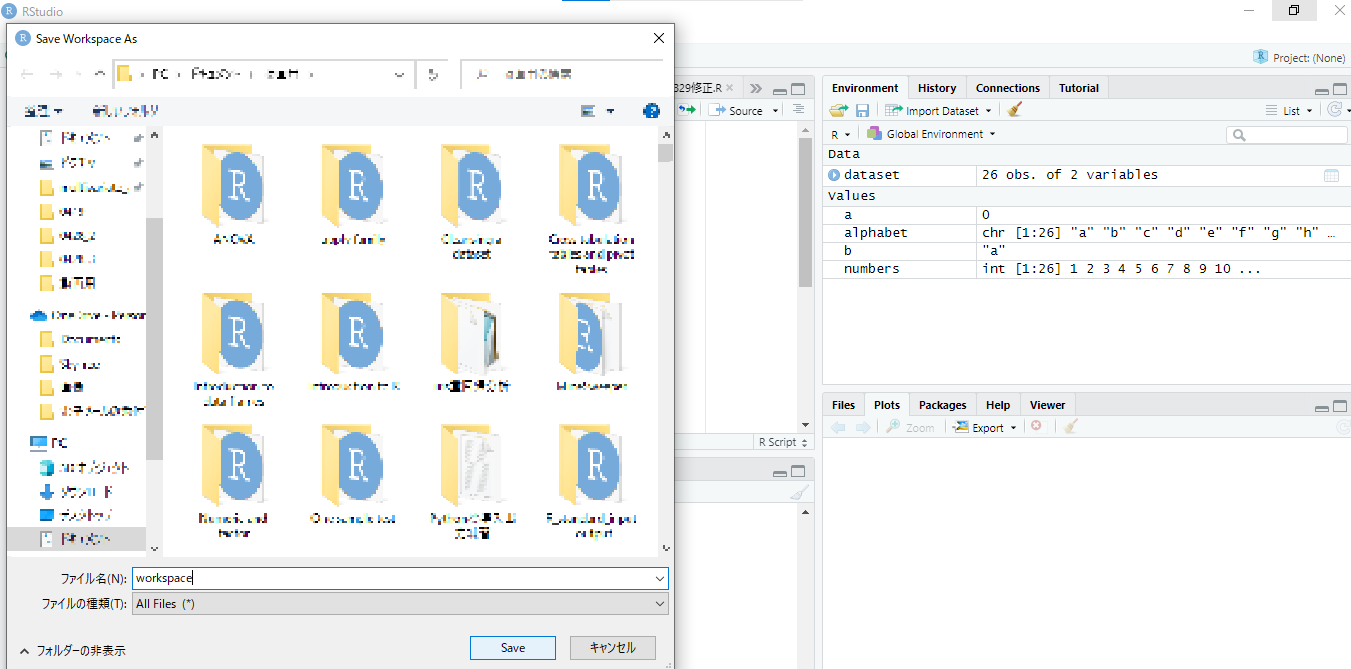Switch to the Plots tab
1351x669 pixels.
coord(887,405)
